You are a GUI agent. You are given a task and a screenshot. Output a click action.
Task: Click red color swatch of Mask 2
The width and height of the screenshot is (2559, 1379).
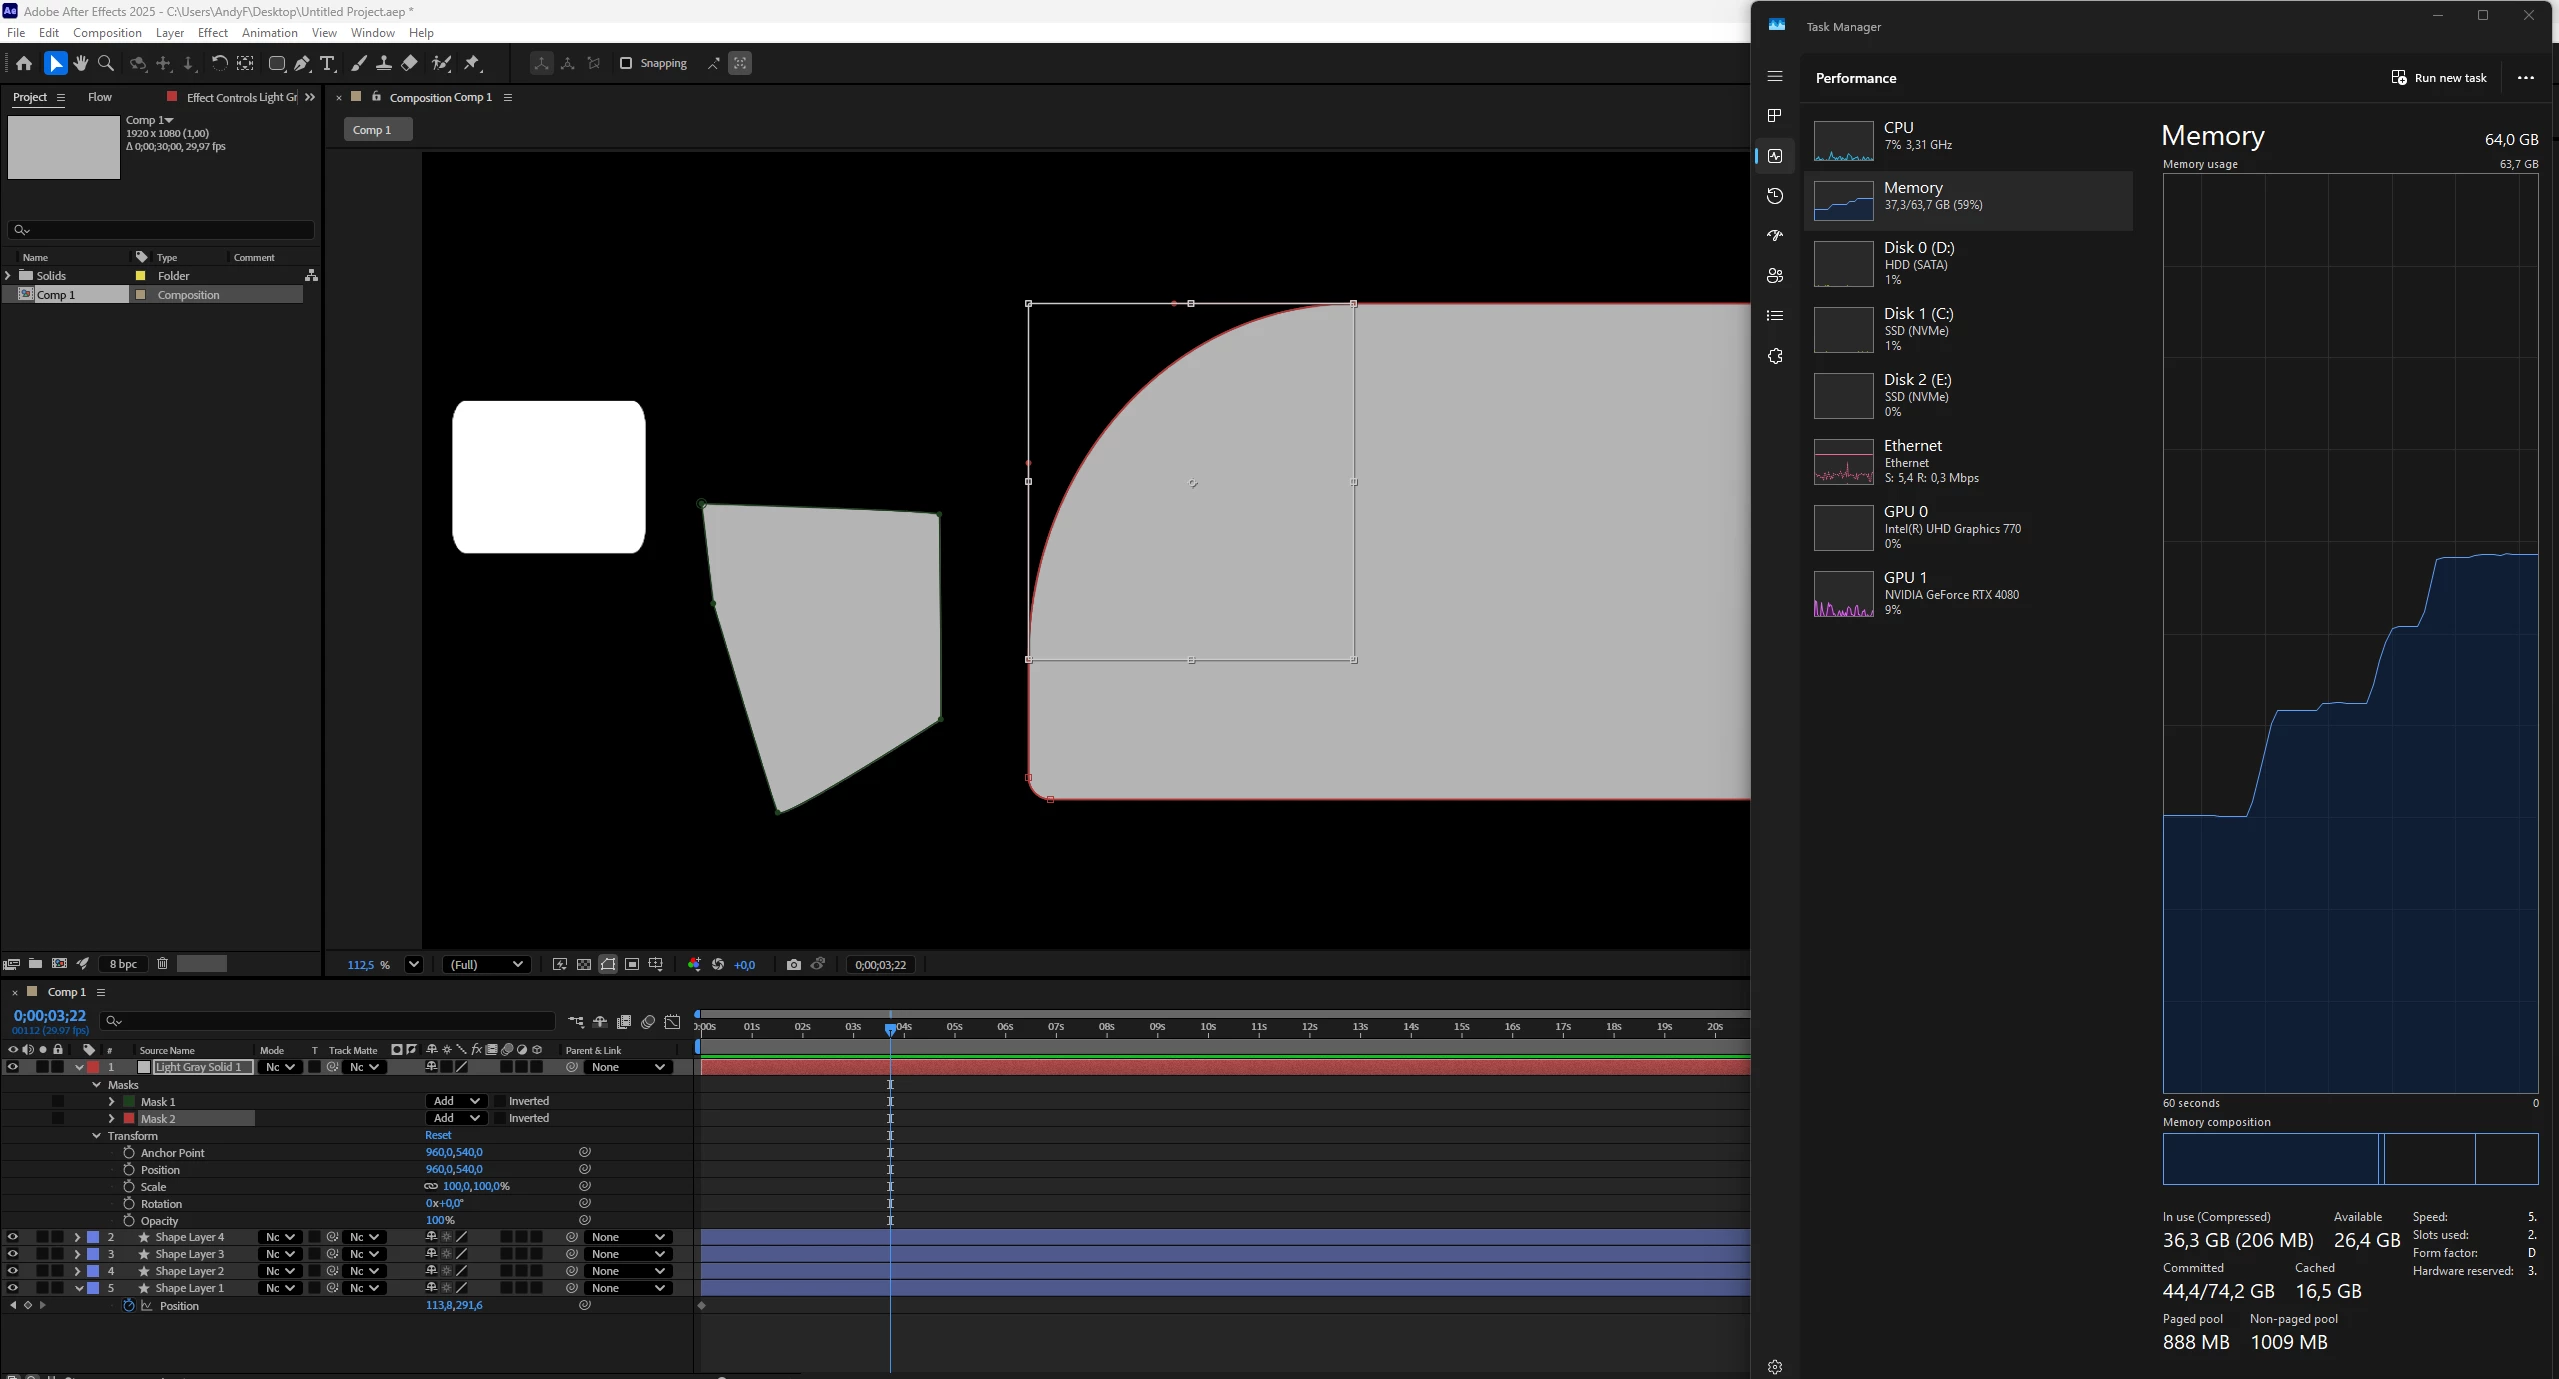pyautogui.click(x=129, y=1118)
